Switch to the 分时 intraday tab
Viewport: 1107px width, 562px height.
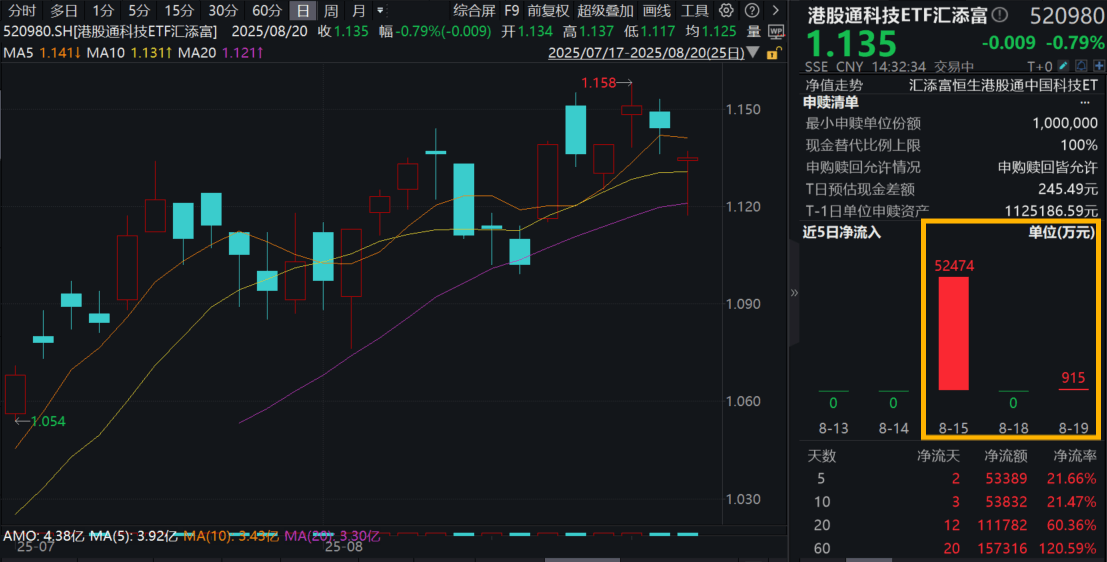[x=22, y=11]
